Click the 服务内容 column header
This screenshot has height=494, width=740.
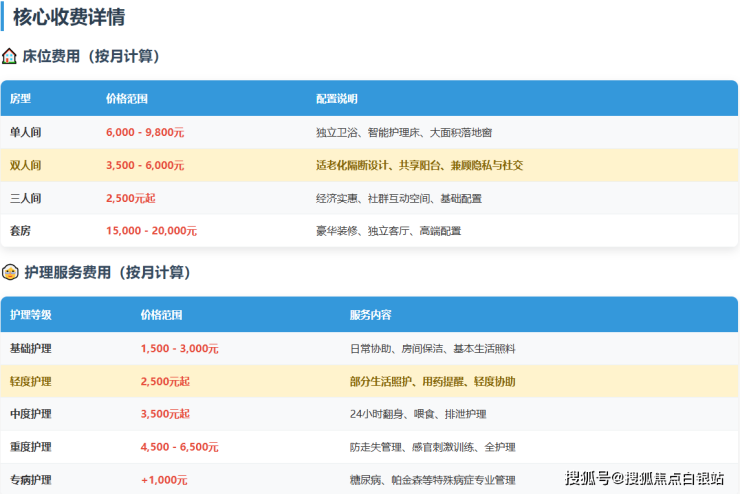tap(371, 315)
